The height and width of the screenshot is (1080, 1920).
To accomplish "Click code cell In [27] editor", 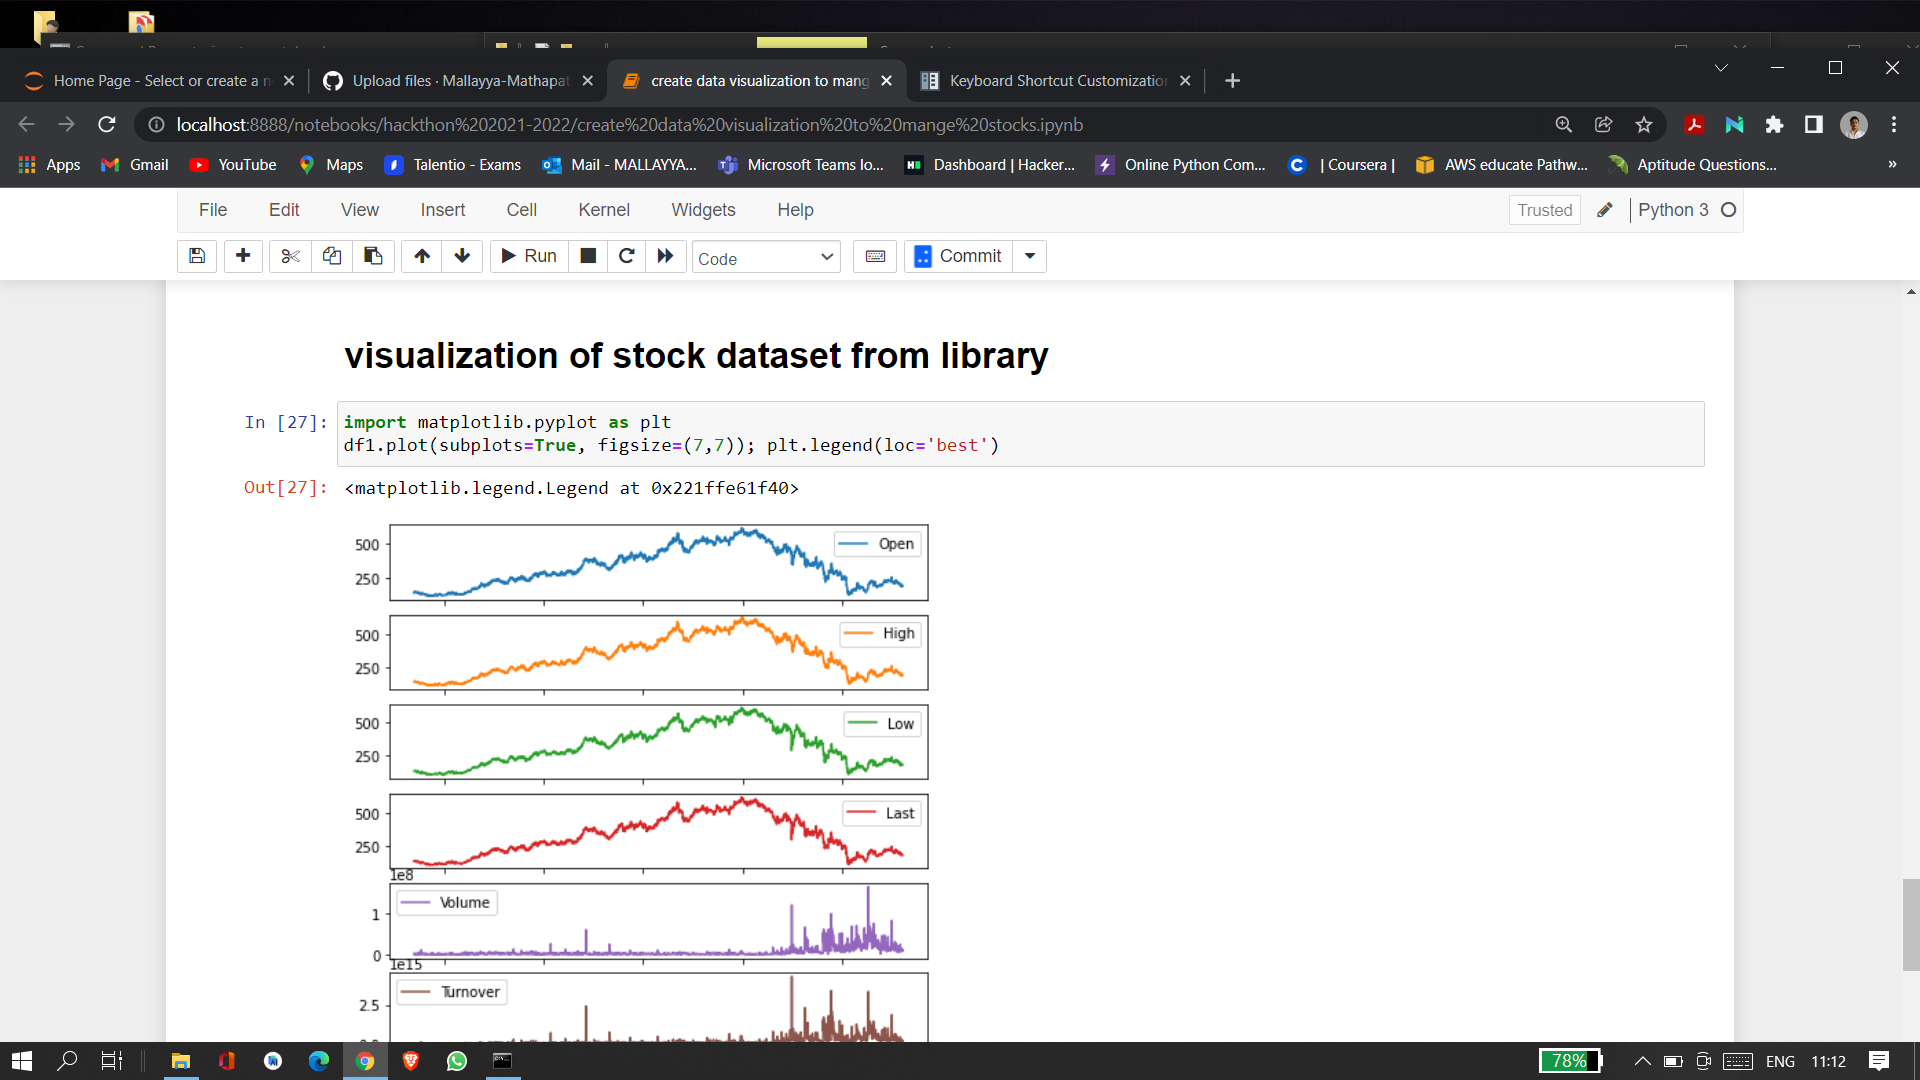I will click(1021, 434).
